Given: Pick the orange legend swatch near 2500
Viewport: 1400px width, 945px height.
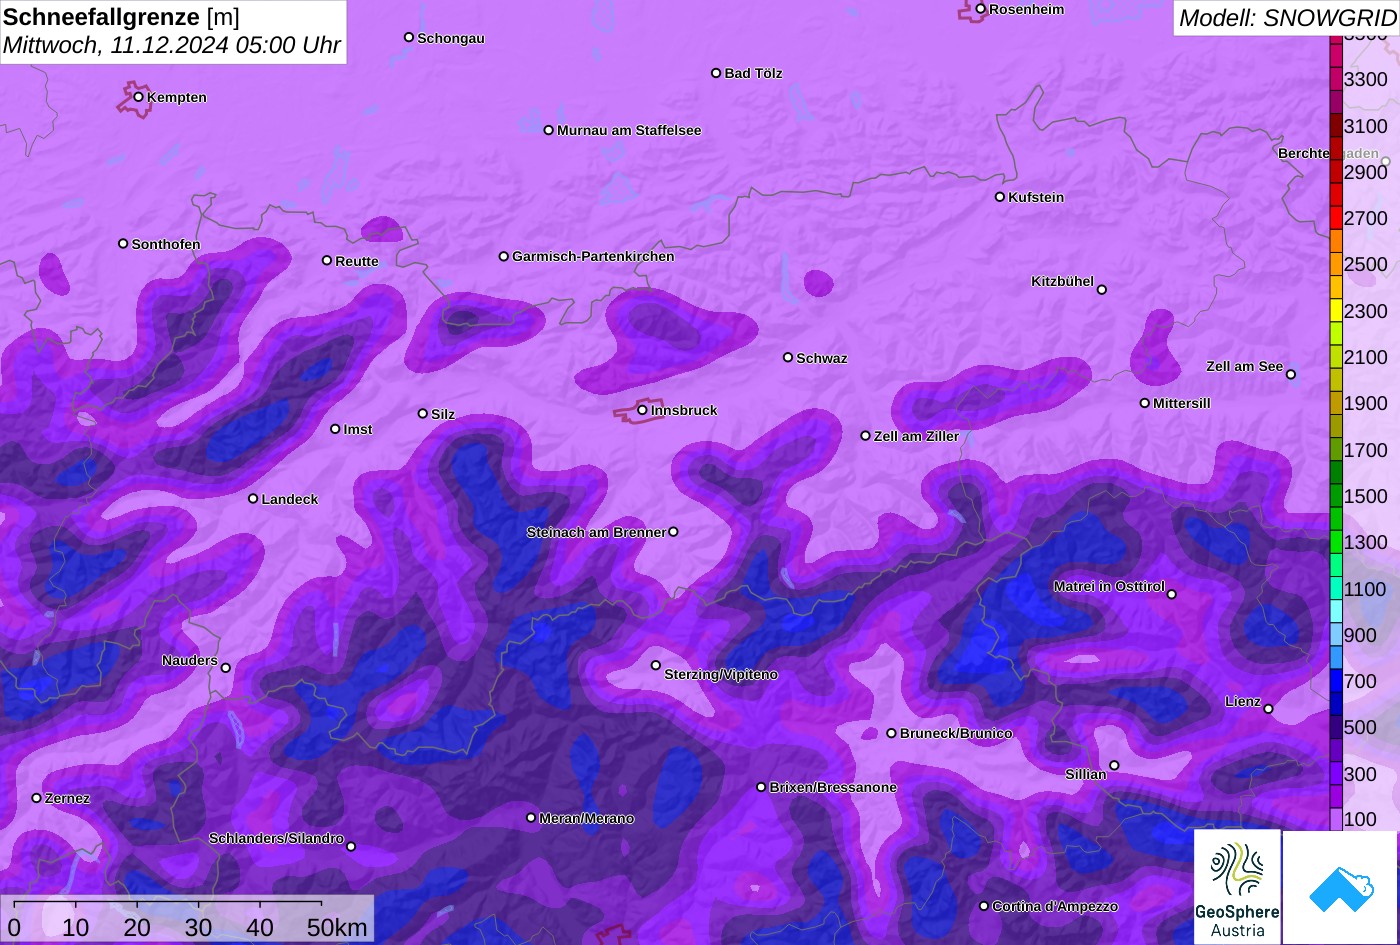Looking at the screenshot, I should [1336, 265].
